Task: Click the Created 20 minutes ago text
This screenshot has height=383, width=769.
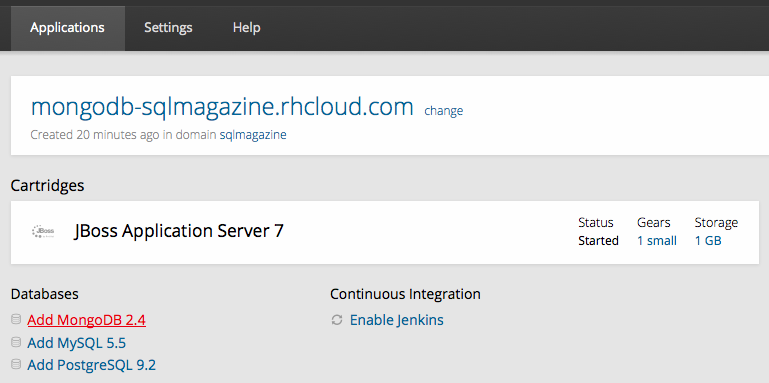Action: click(95, 135)
